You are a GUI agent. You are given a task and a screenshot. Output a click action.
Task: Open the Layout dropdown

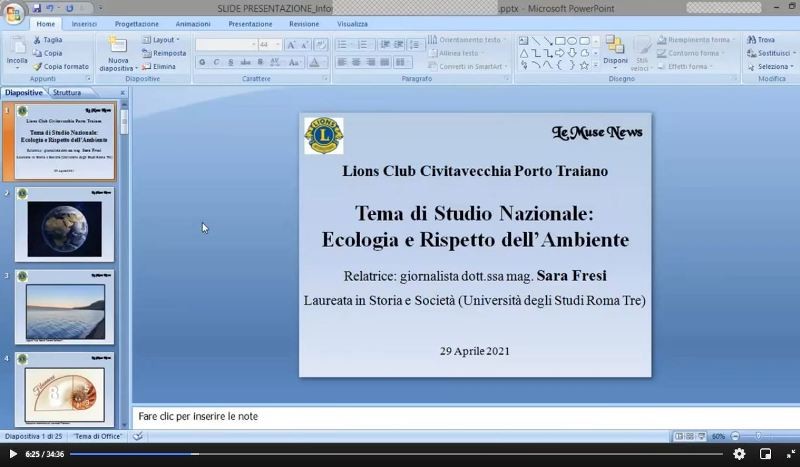click(161, 40)
